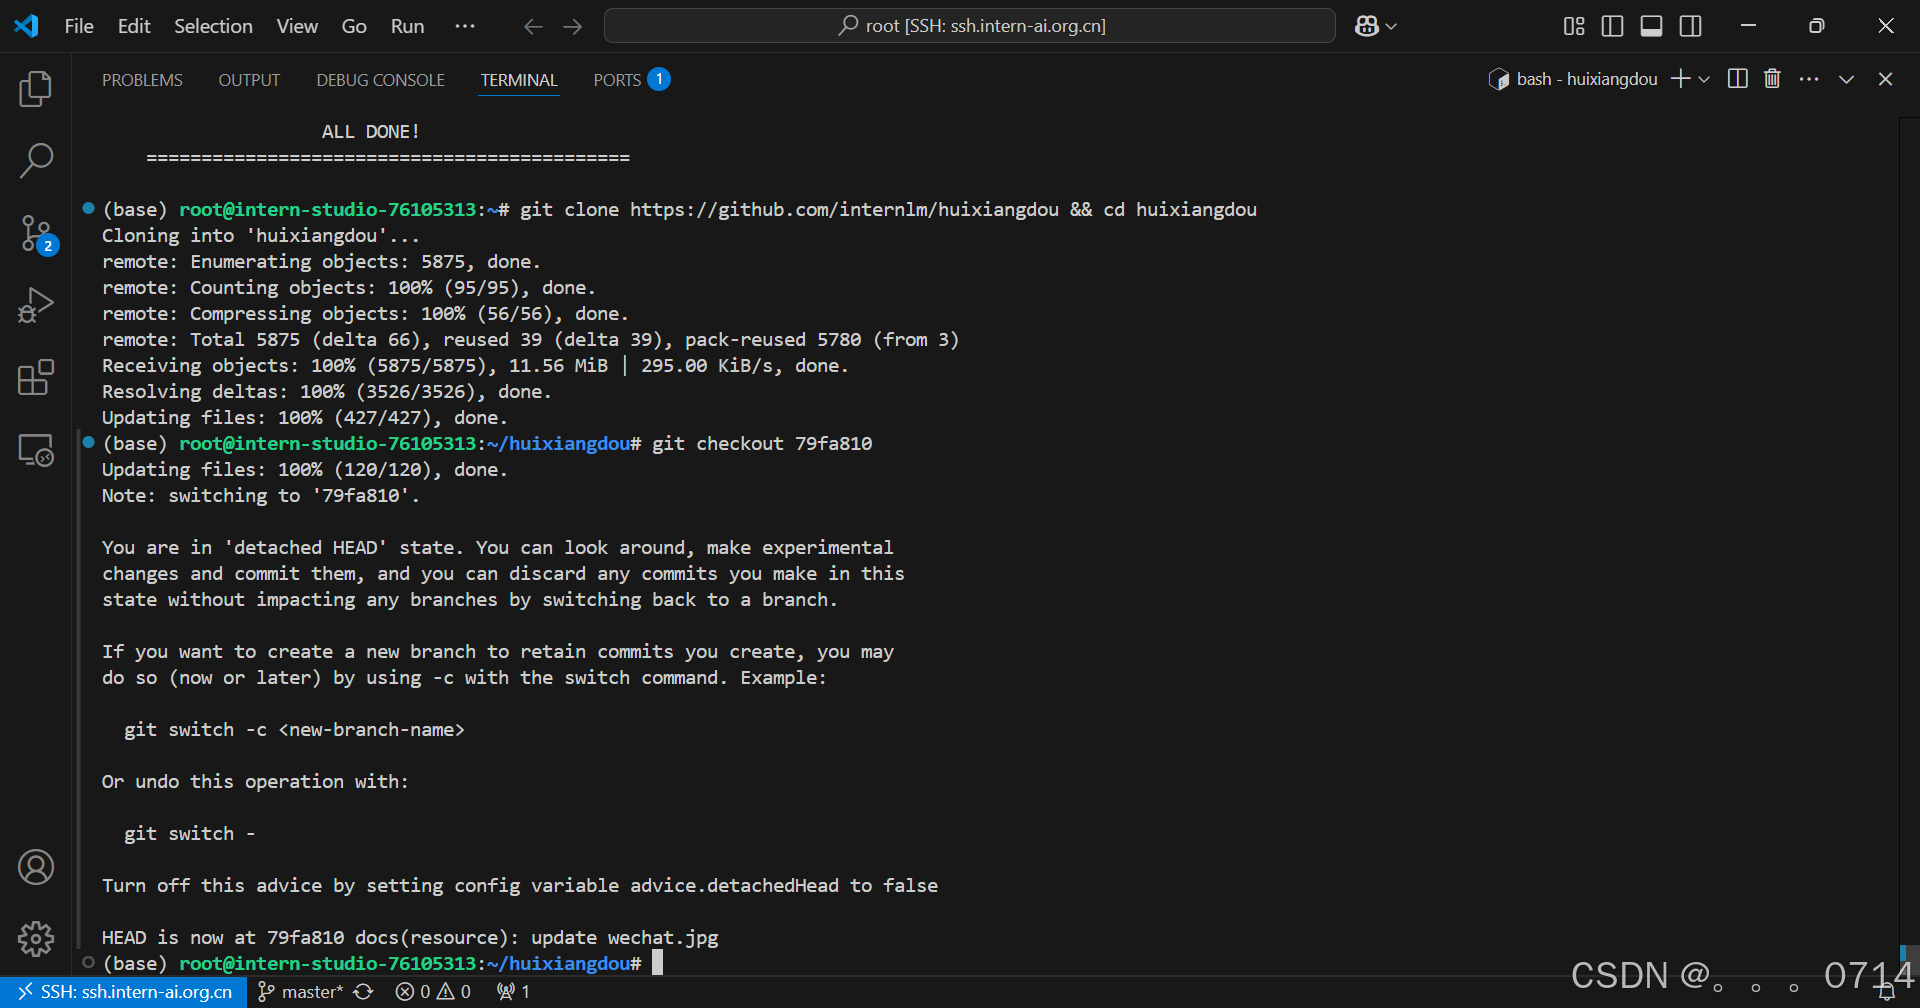
Task: Open the SSH remote indicator in status bar
Action: [124, 992]
